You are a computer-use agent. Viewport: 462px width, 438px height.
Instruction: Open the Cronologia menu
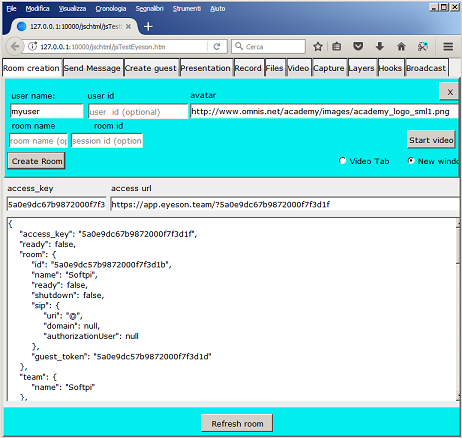(x=111, y=9)
